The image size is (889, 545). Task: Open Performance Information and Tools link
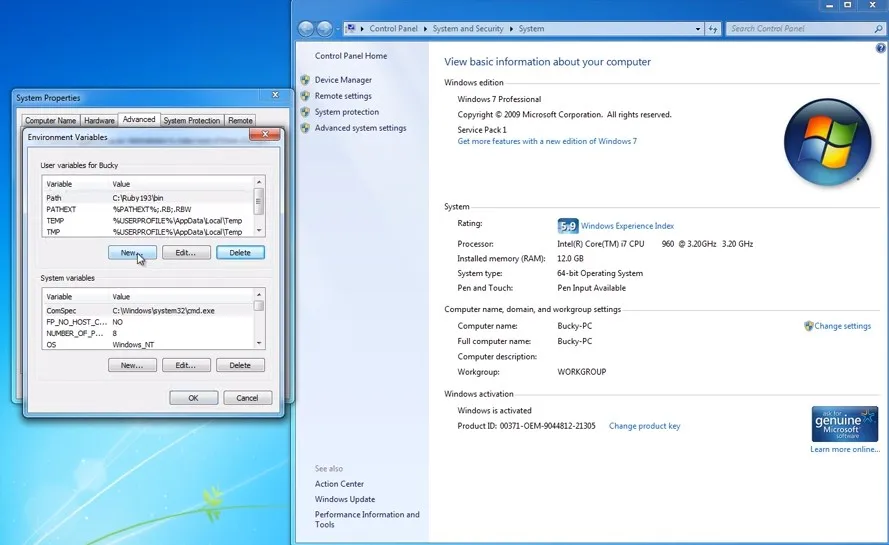tap(367, 519)
